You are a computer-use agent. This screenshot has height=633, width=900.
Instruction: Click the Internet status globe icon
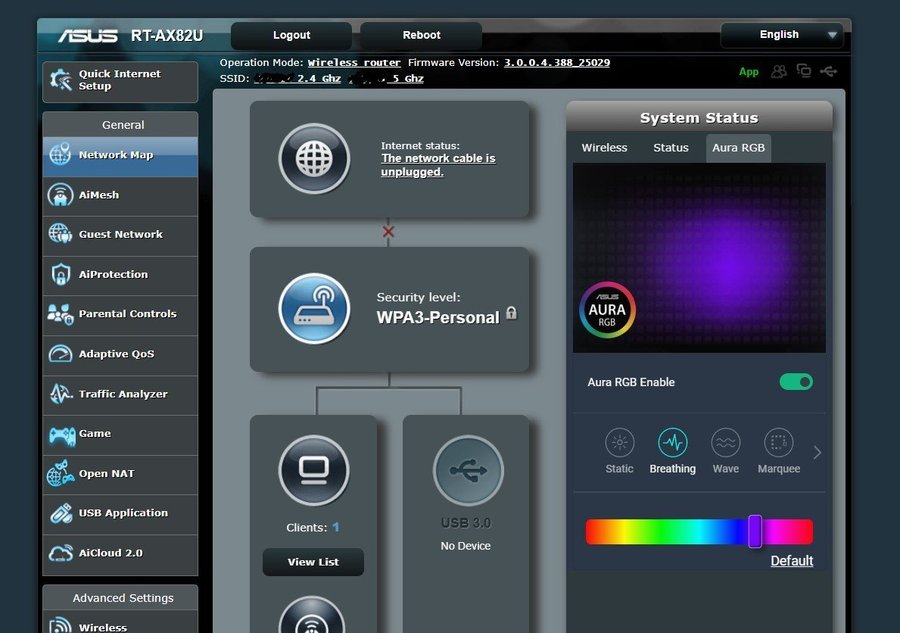314,158
